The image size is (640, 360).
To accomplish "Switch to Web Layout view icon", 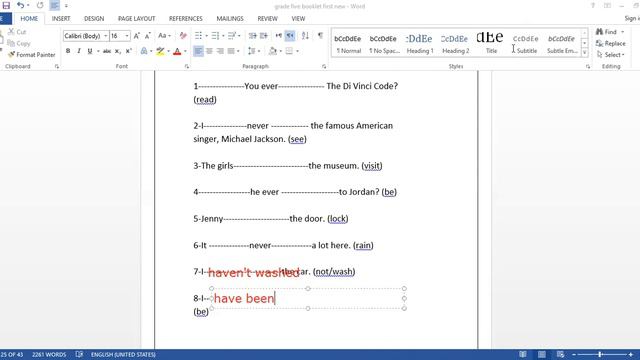I will [x=560, y=354].
